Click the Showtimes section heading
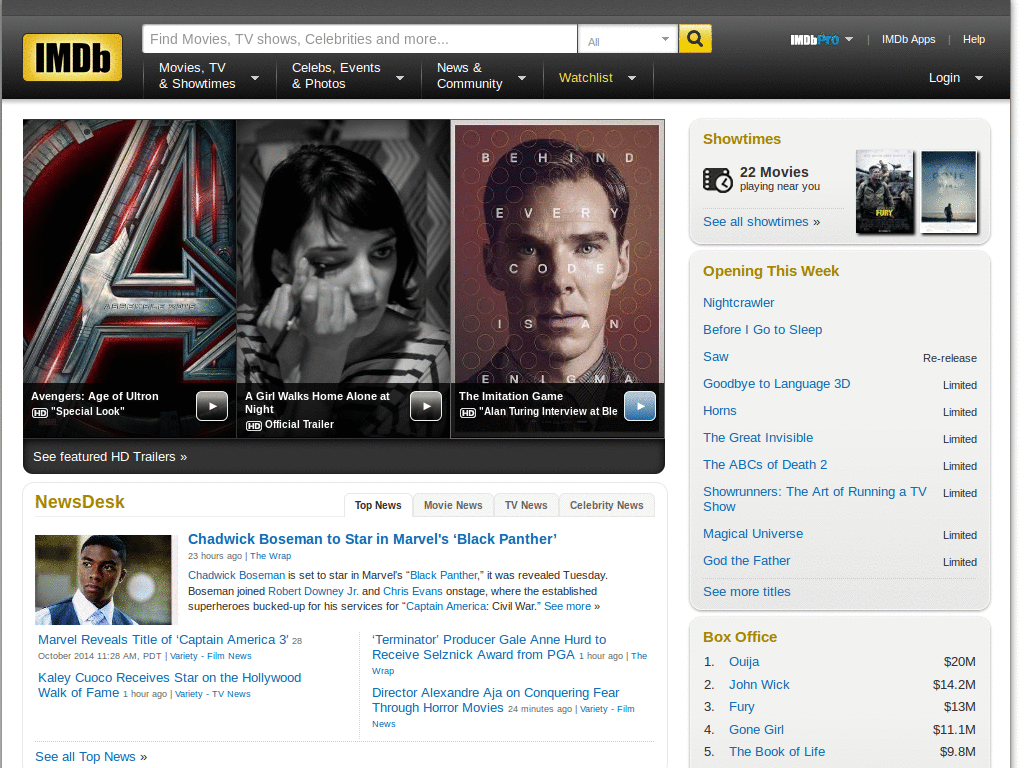The height and width of the screenshot is (768, 1024). (741, 139)
